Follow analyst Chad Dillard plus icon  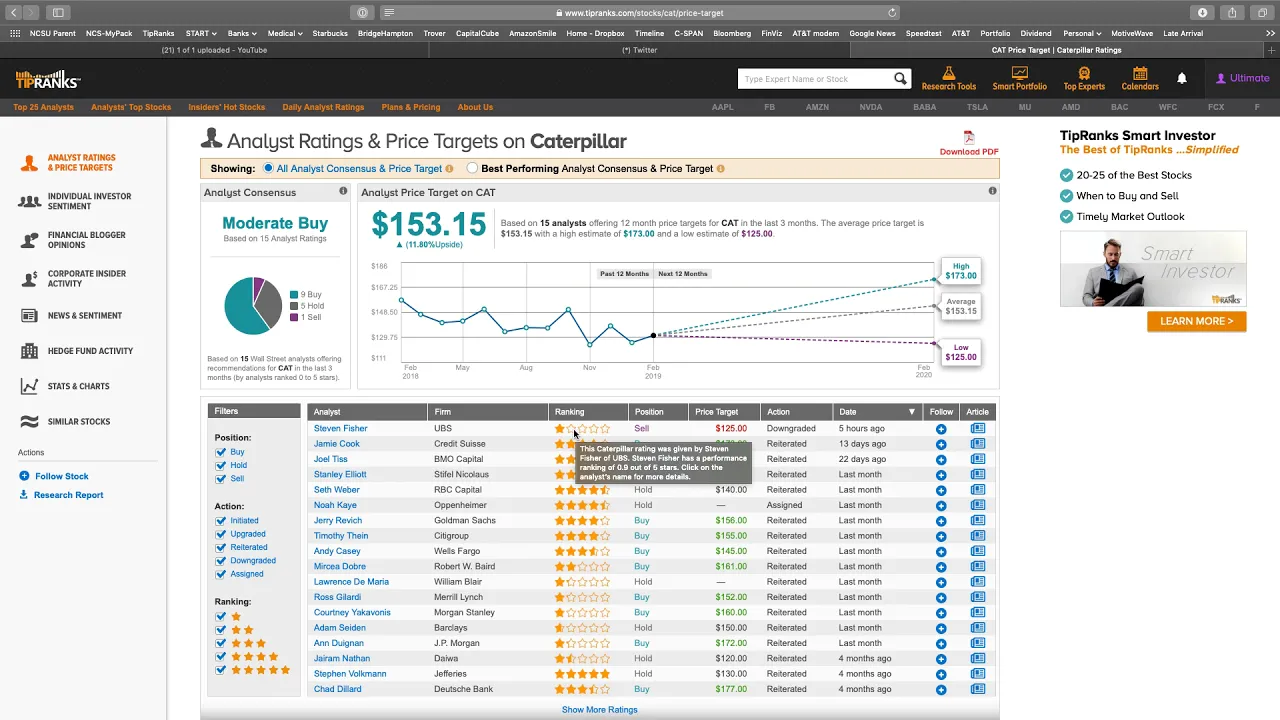tap(941, 689)
